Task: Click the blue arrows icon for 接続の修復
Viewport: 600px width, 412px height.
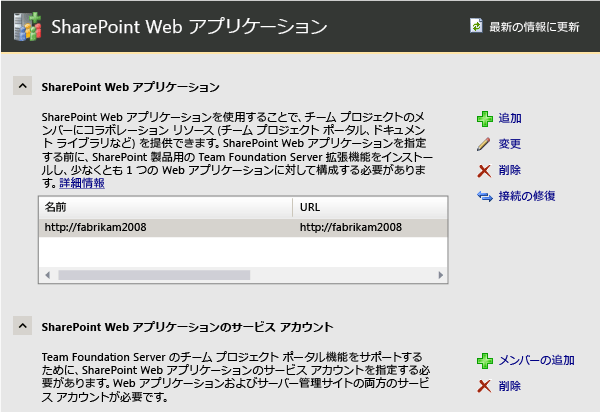Action: pos(485,196)
